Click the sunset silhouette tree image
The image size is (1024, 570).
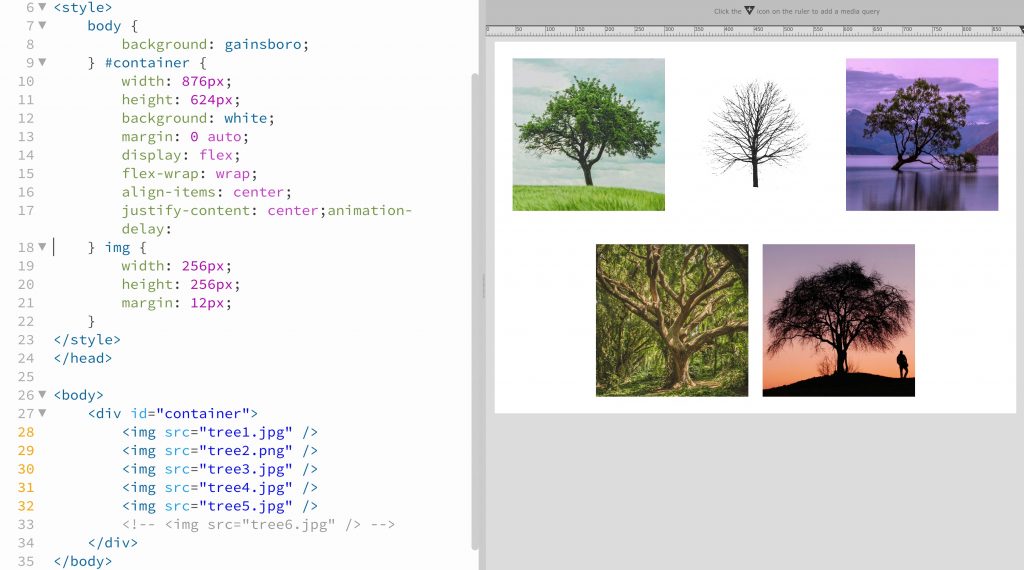click(x=839, y=320)
